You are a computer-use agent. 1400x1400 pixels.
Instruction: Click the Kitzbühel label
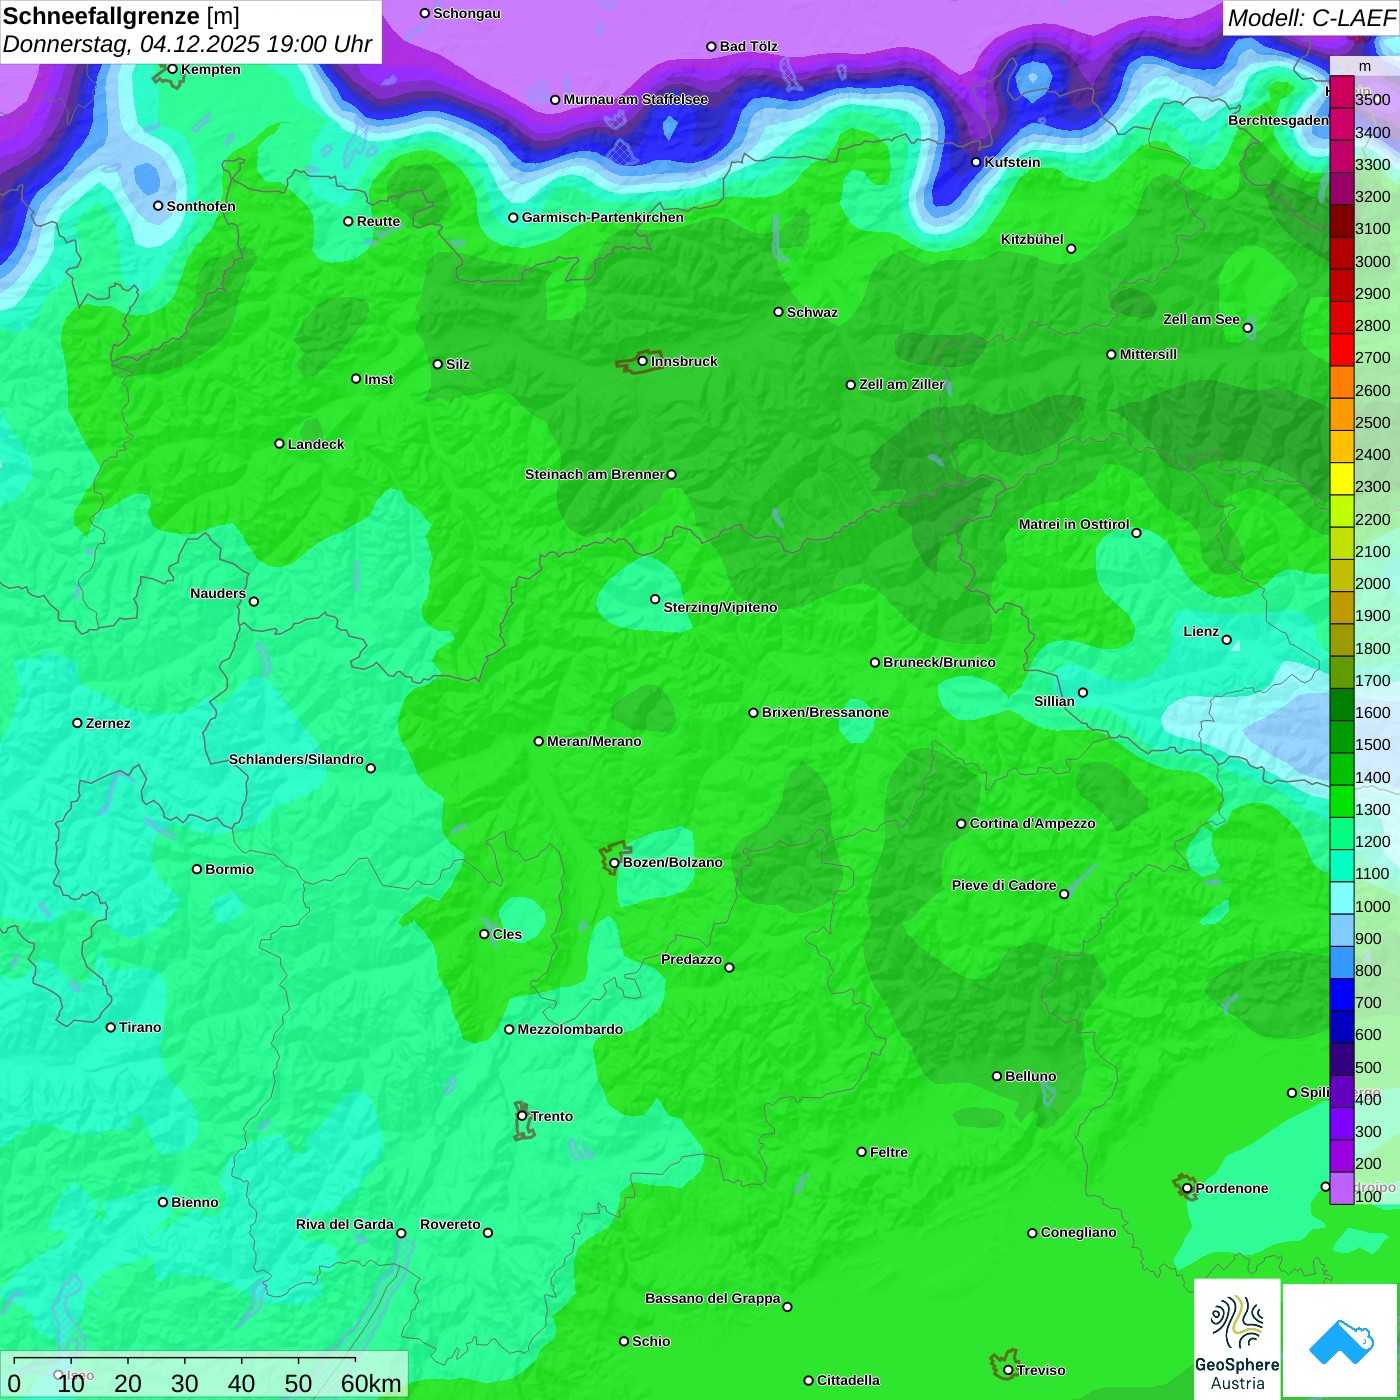[1032, 239]
